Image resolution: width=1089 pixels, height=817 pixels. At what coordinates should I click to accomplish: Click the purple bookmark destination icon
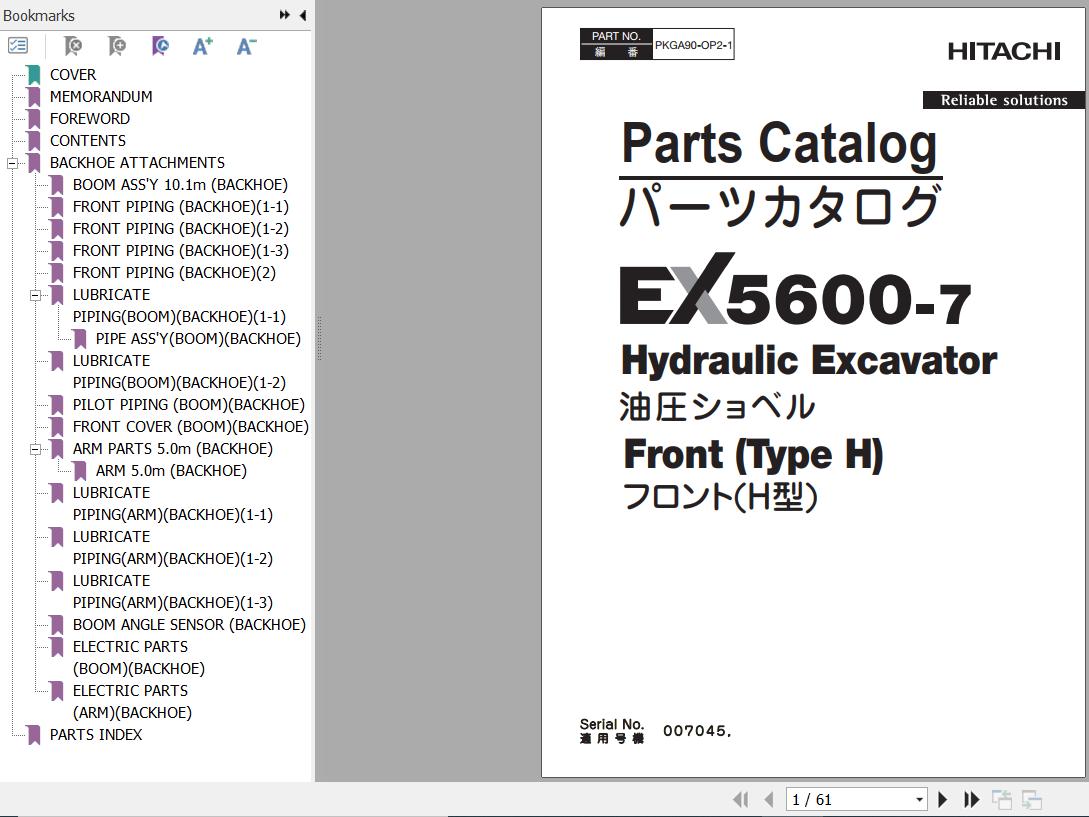click(x=160, y=46)
